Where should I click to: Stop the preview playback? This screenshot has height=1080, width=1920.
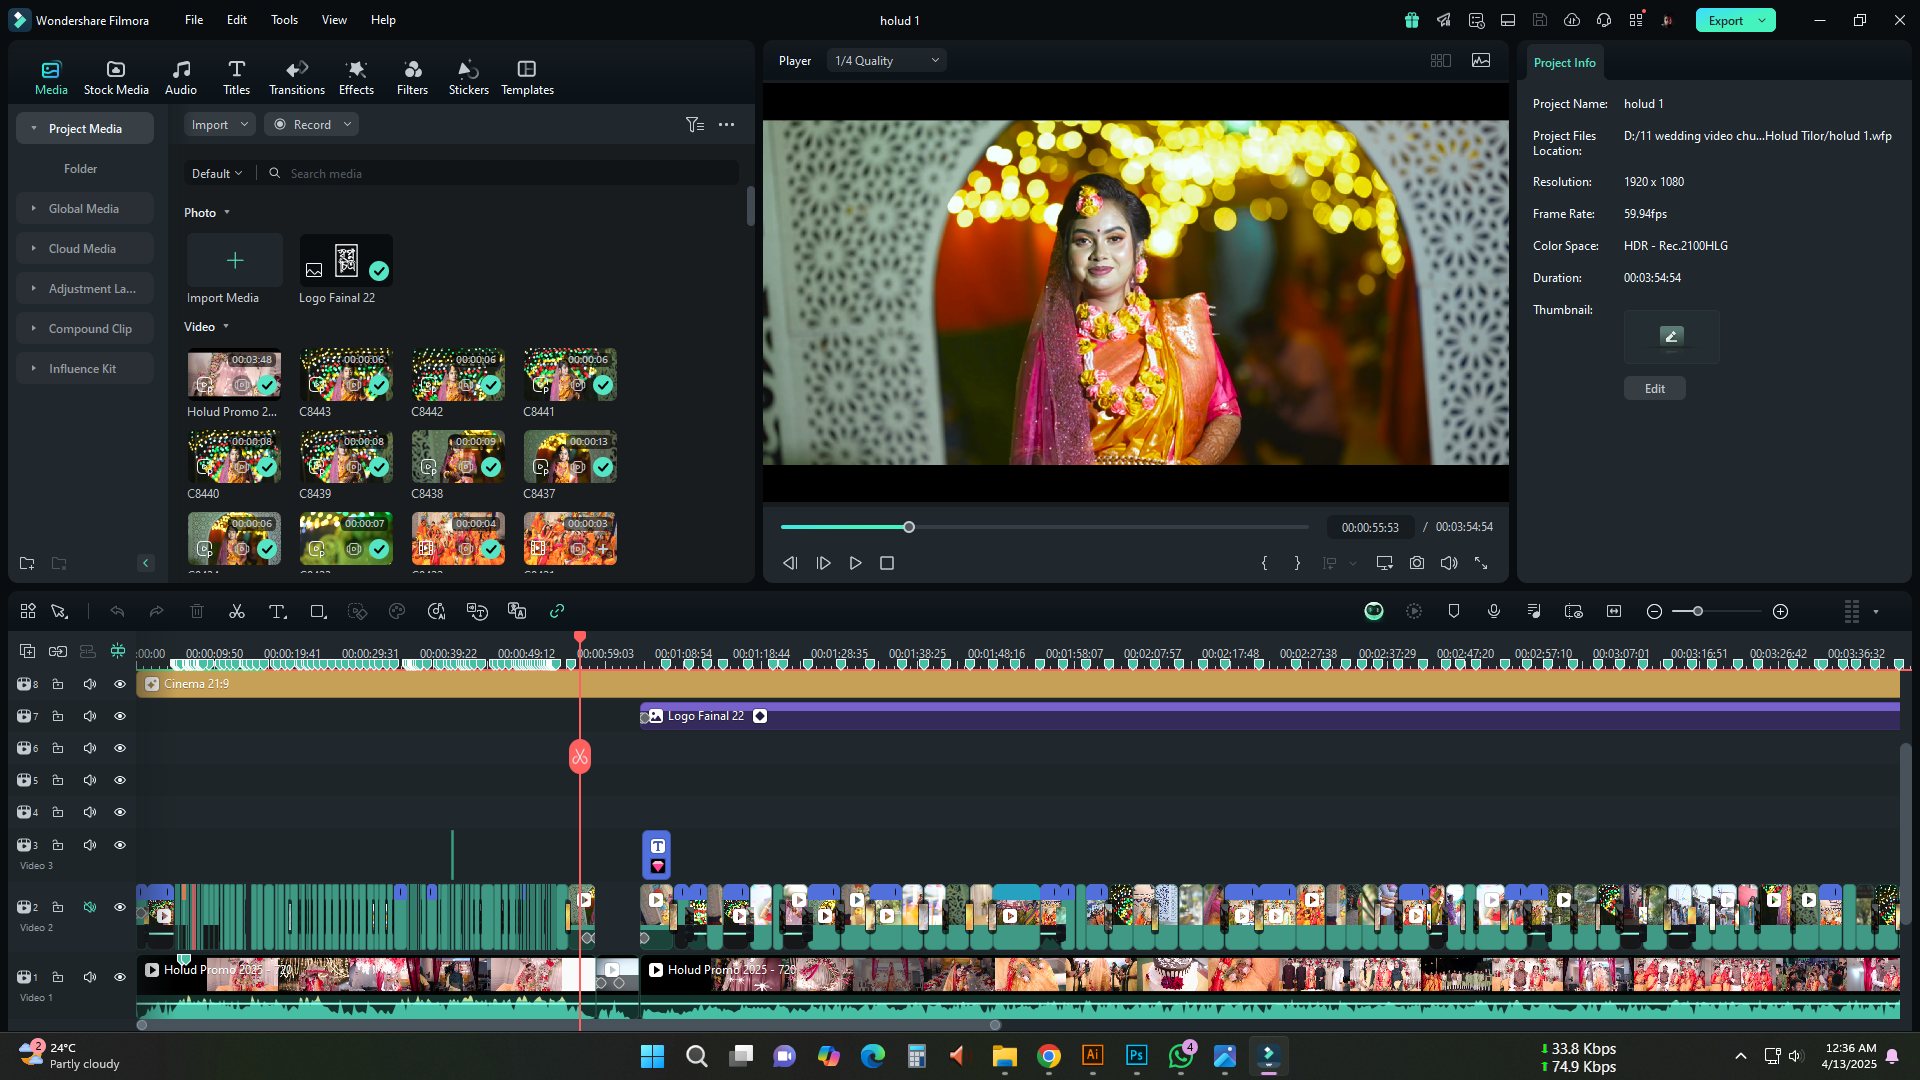(887, 563)
